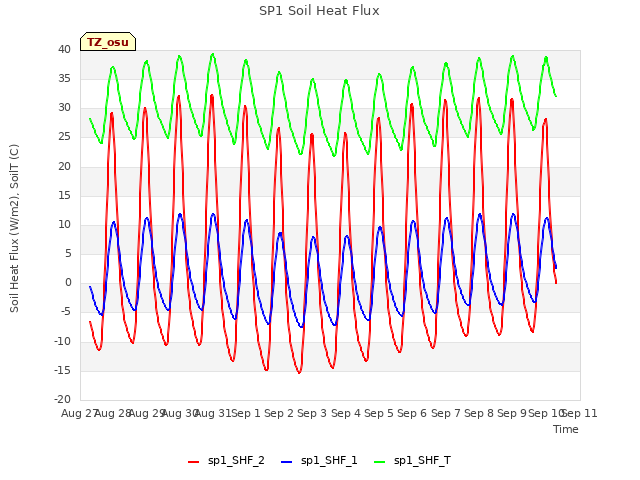Click the y-axis tick value 35

64,78
